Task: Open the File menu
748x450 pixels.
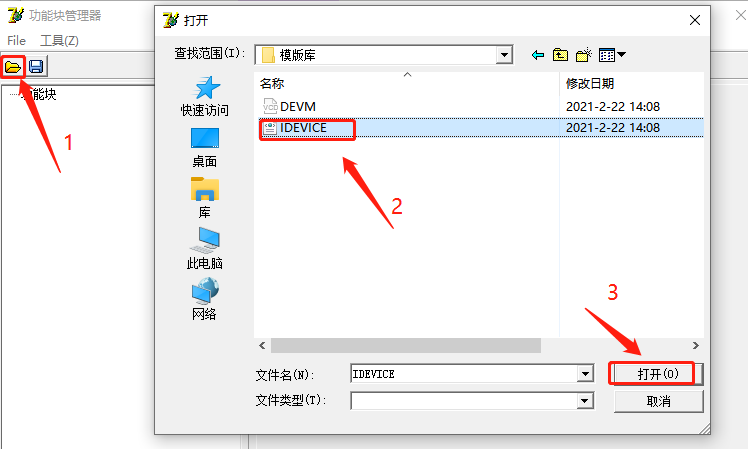Action: [17, 41]
